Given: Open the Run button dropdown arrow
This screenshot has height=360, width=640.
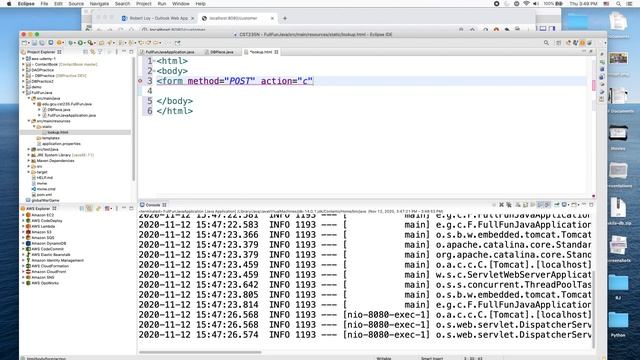Looking at the screenshot, I should point(85,43).
